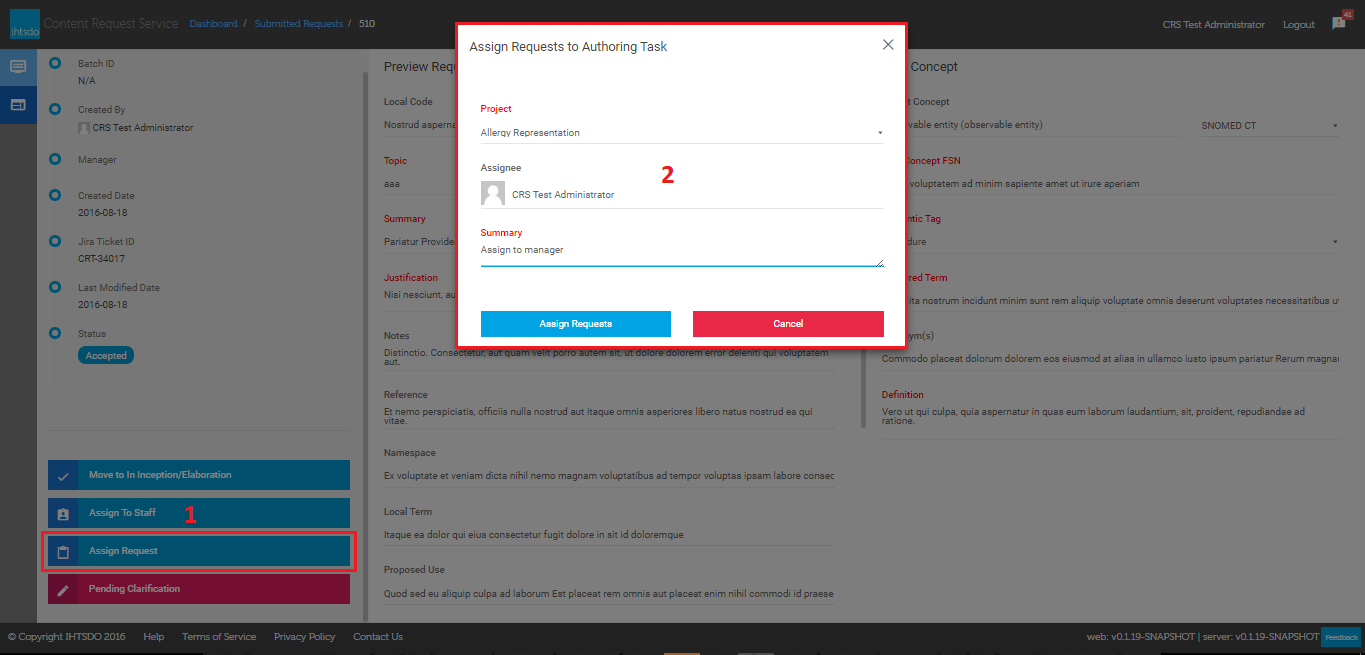This screenshot has width=1365, height=655.
Task: Click the checkmark icon on Move to Inception
Action: click(x=63, y=476)
